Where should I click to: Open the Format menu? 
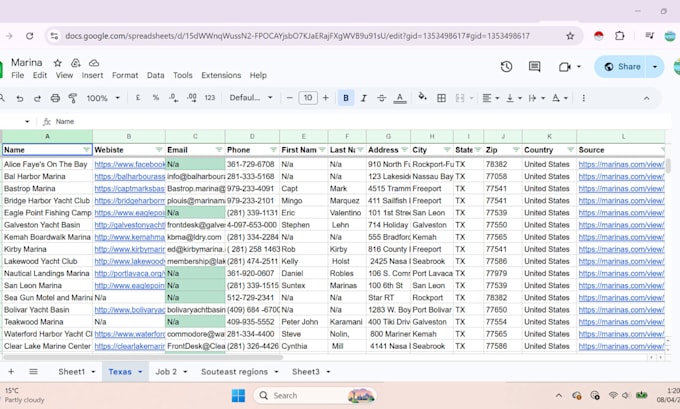click(125, 75)
